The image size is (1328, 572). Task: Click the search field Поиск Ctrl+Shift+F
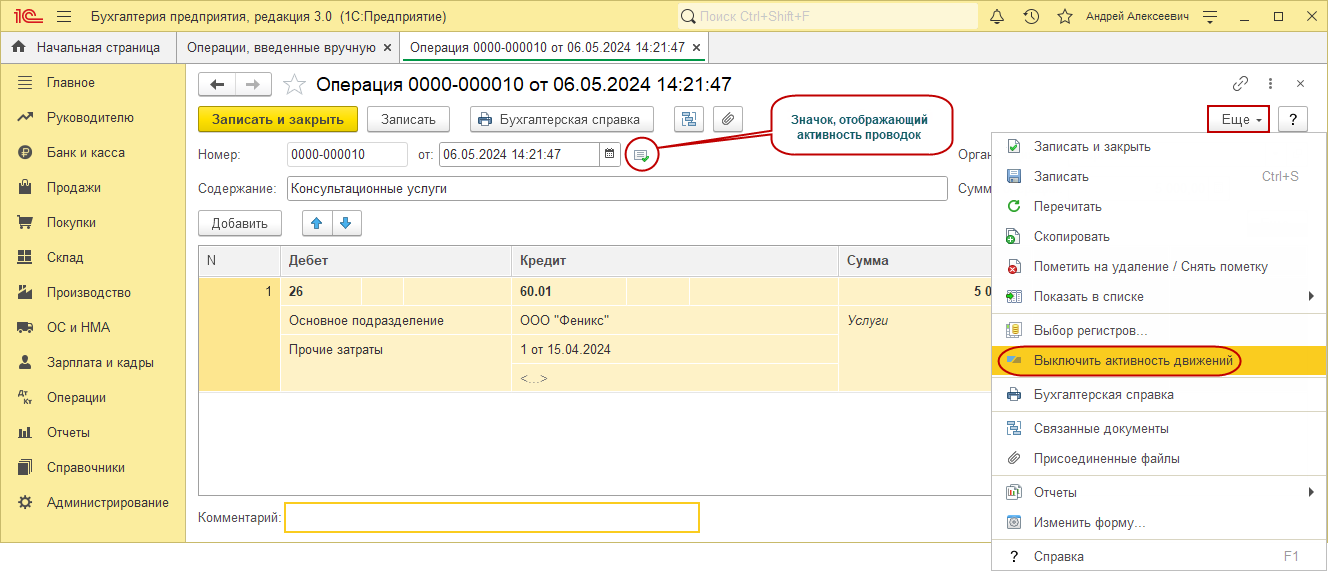(x=828, y=17)
